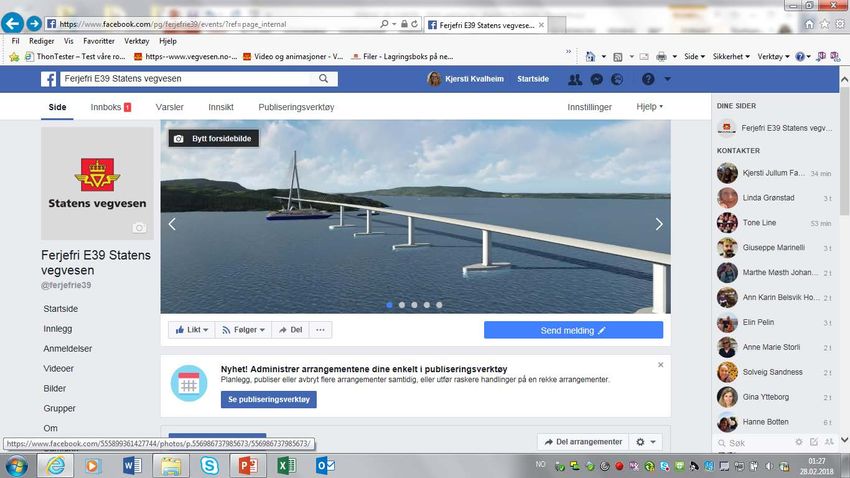Open Outlook from the taskbar
This screenshot has width=850, height=478.
(x=325, y=466)
